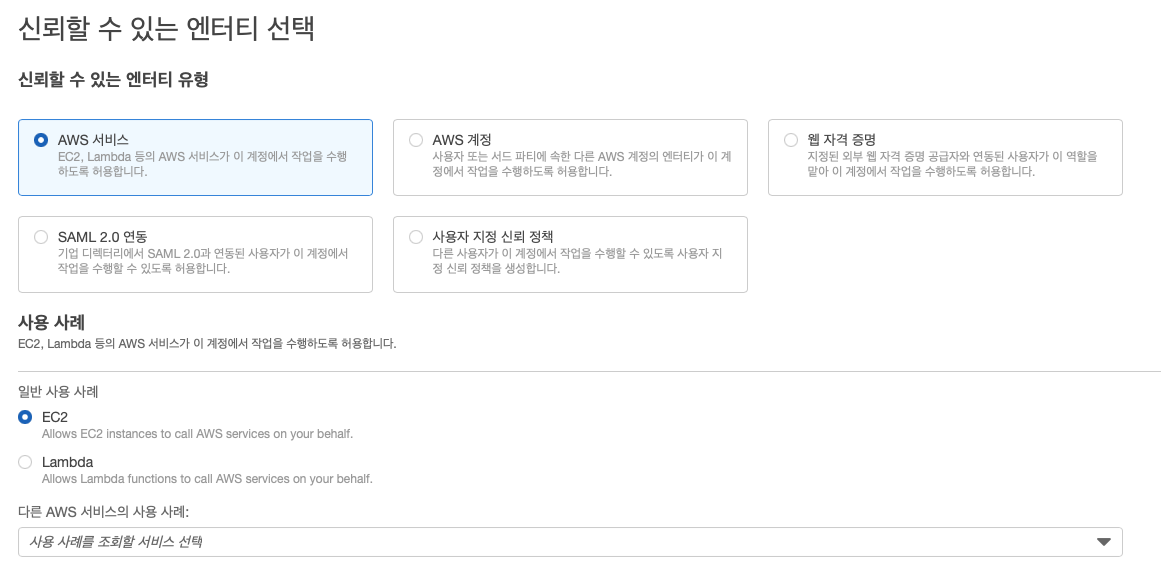The height and width of the screenshot is (577, 1161).
Task: Click the 웹 자격 증명 card description text
Action: (952, 164)
